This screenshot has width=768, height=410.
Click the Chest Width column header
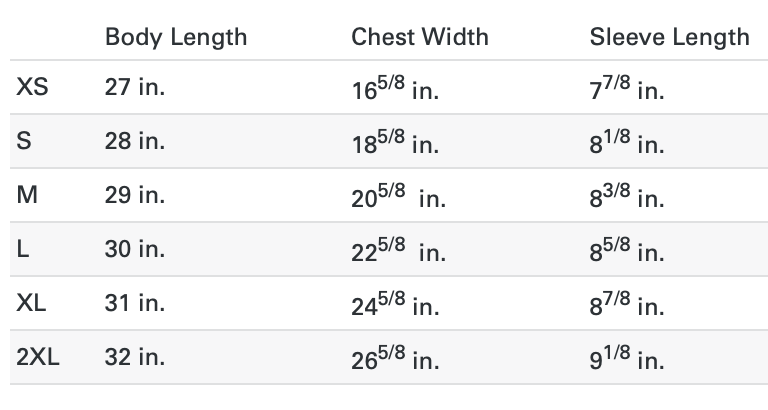point(420,37)
